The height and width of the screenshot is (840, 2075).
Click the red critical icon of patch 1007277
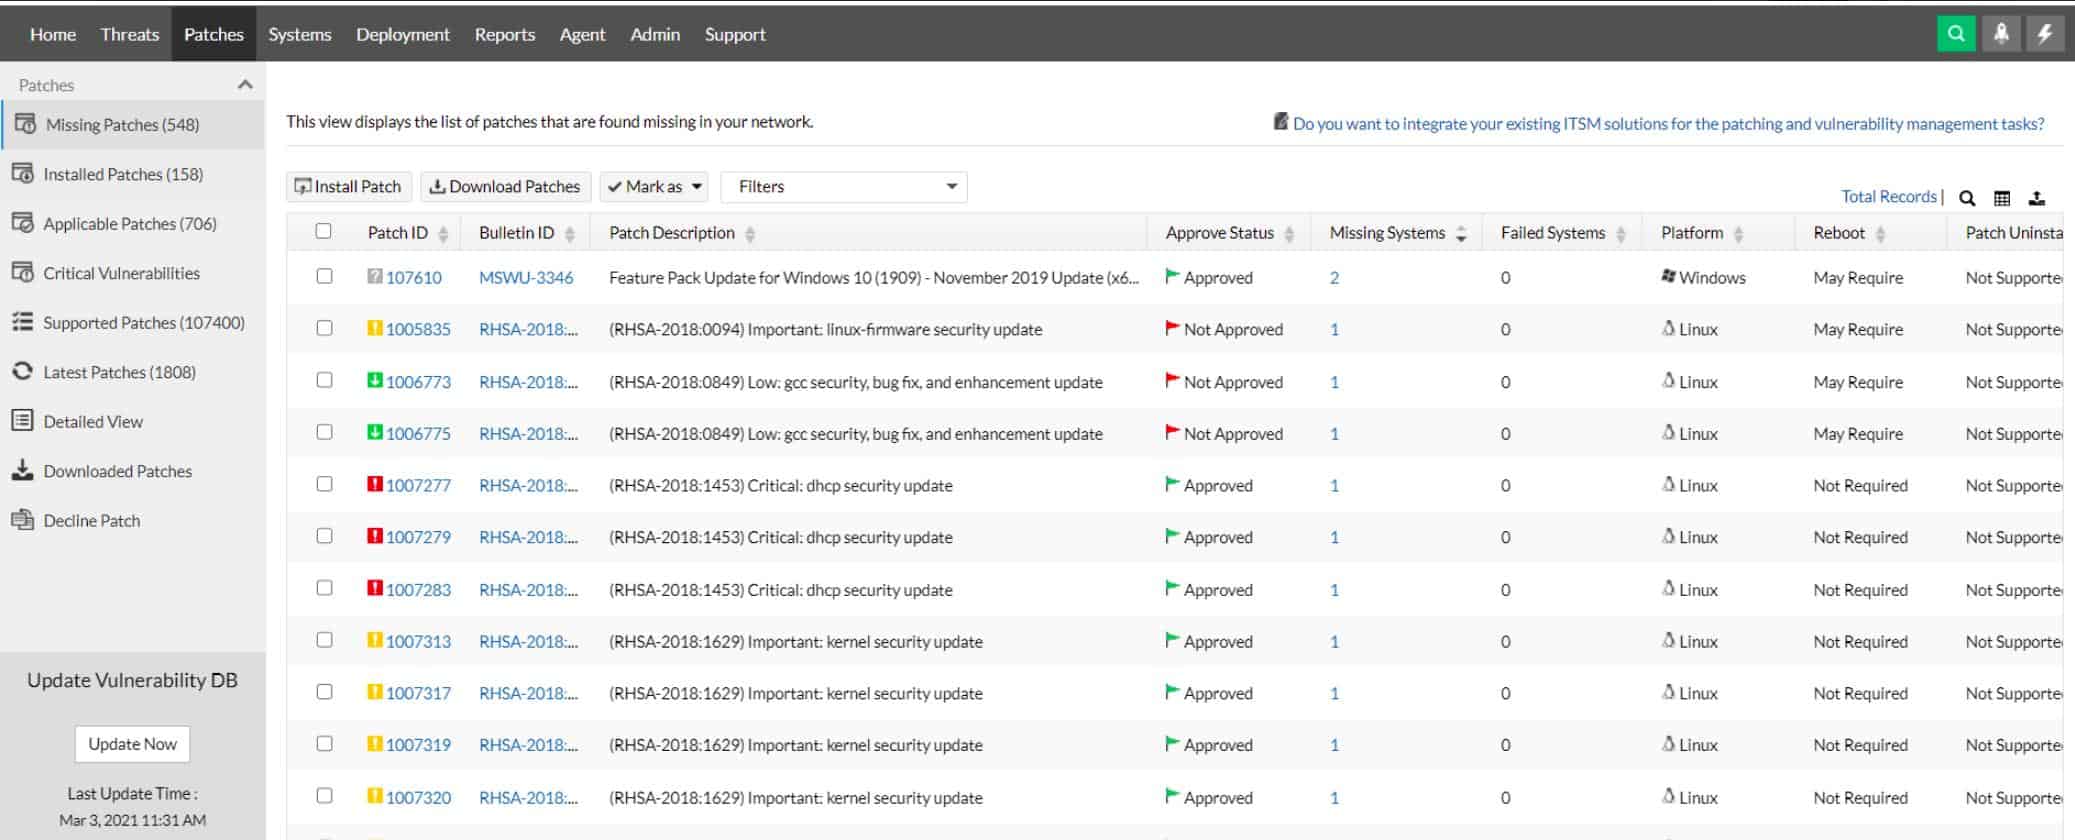[x=375, y=484]
